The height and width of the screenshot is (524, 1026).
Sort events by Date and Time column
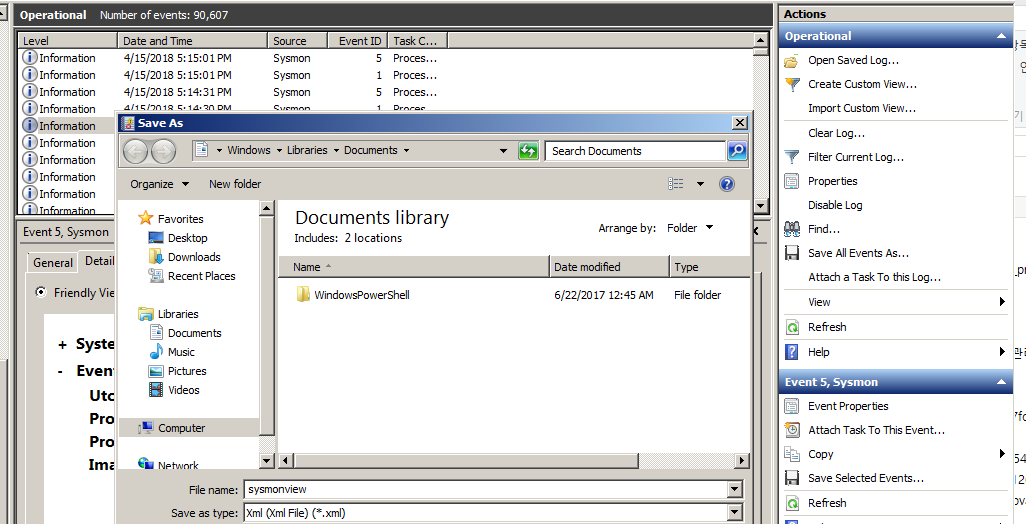tap(193, 41)
